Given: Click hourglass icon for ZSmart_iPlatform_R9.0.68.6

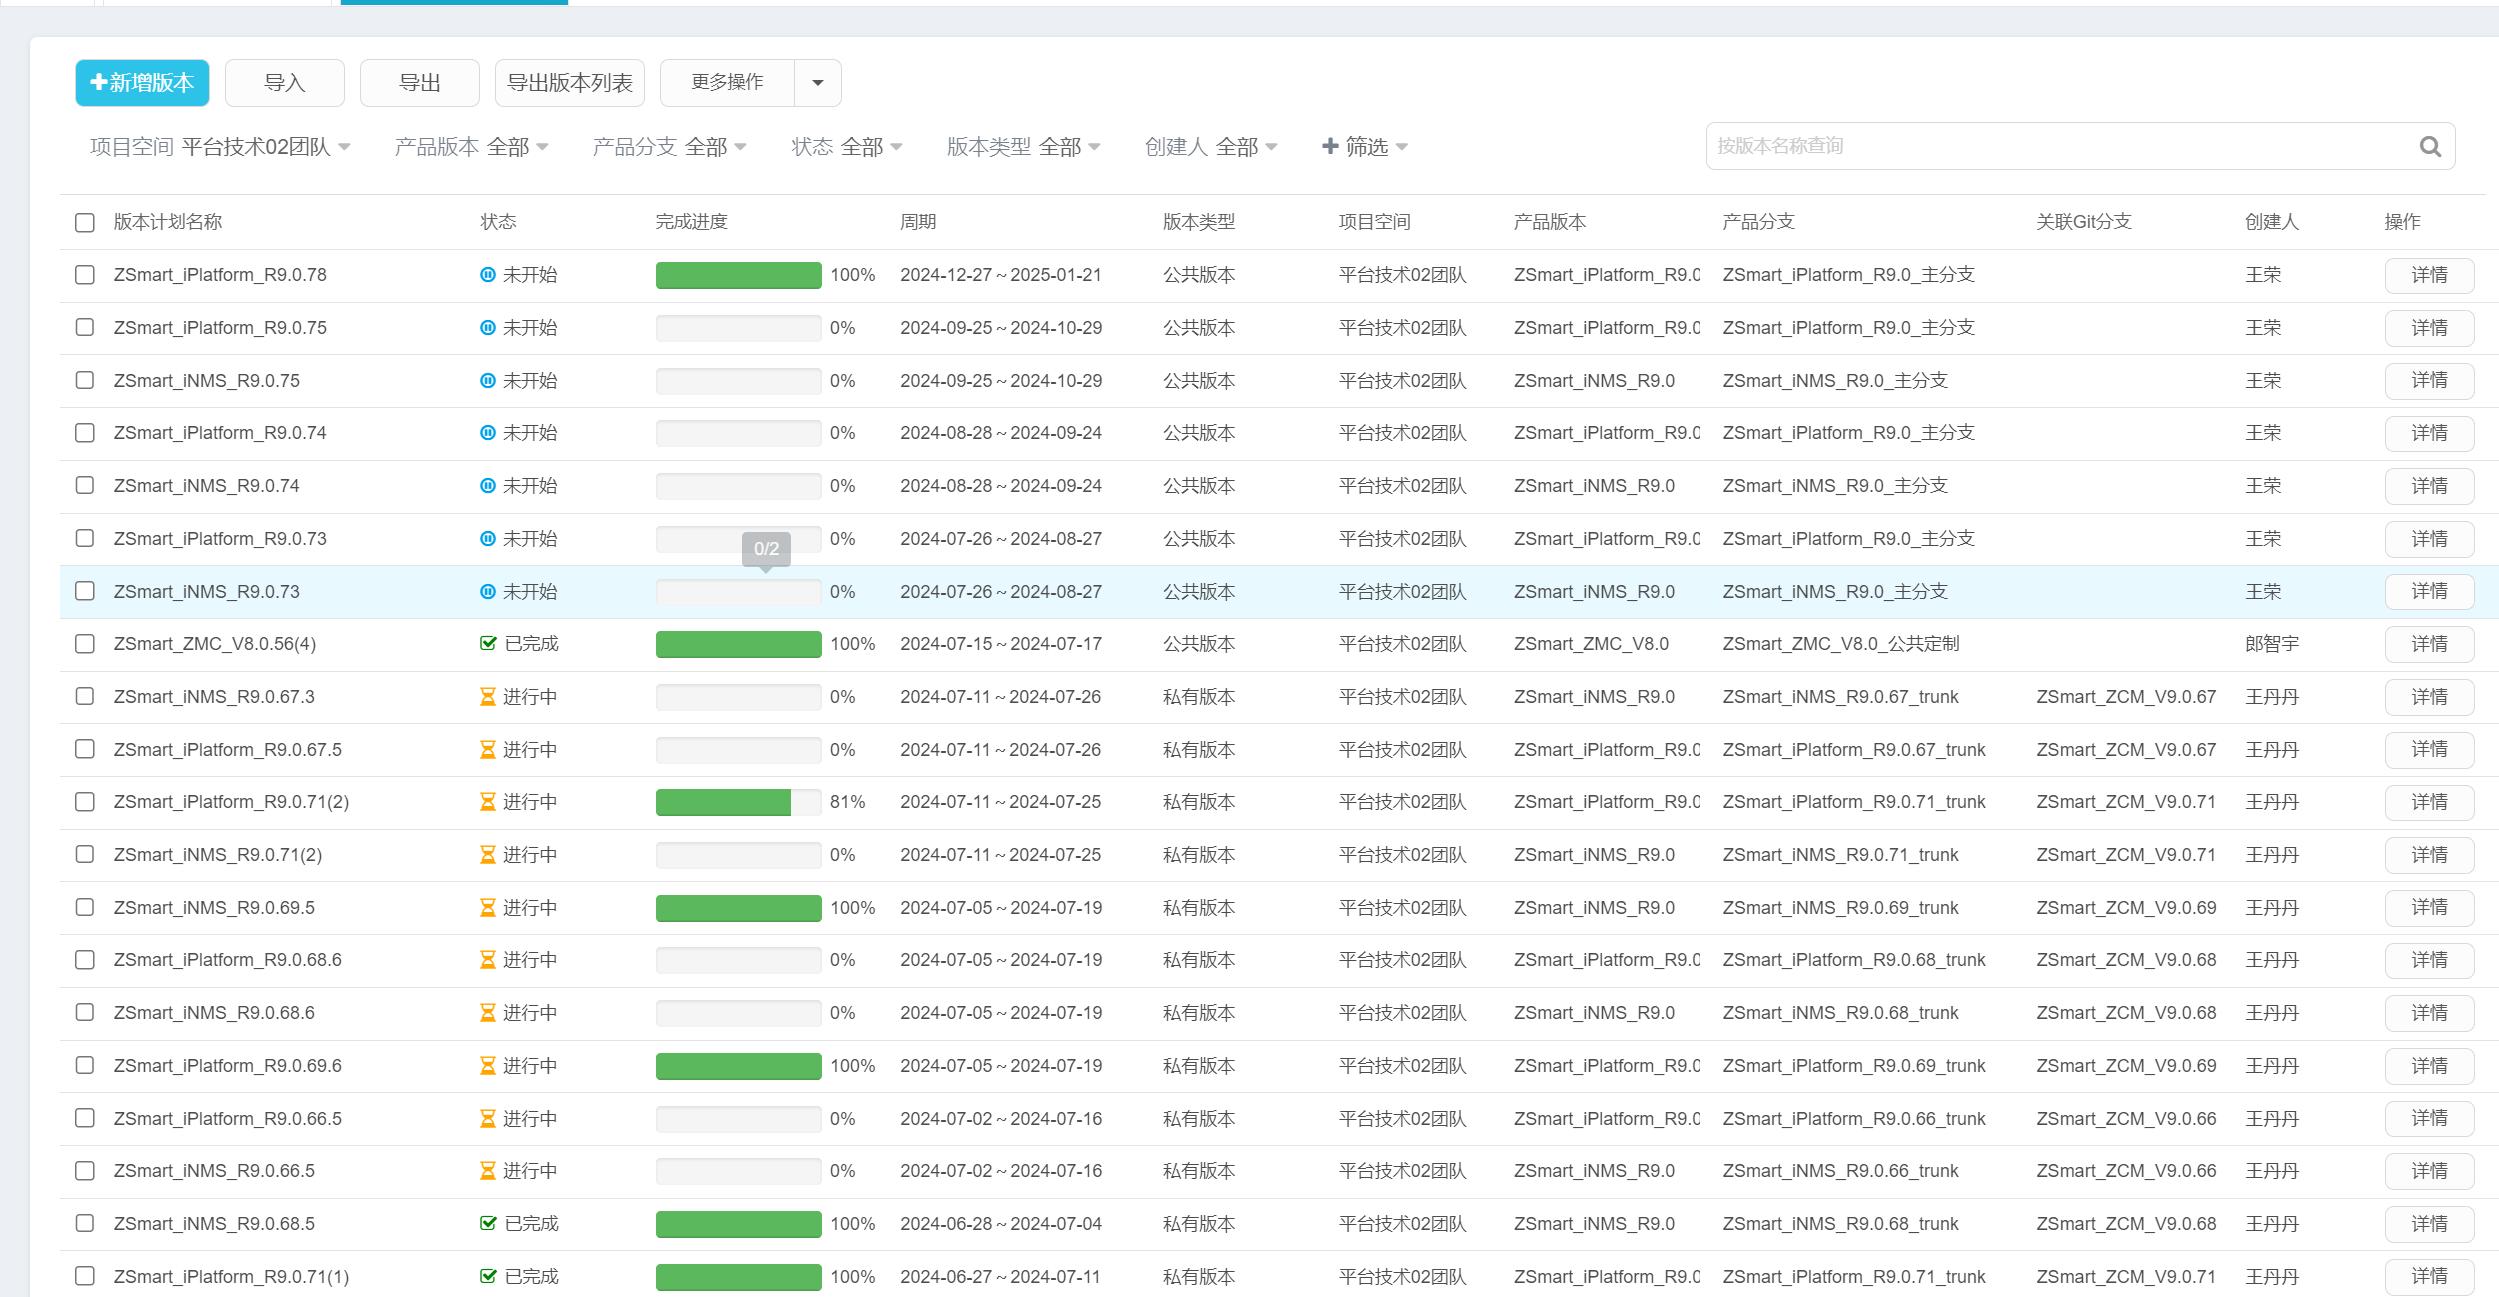Looking at the screenshot, I should [x=488, y=960].
